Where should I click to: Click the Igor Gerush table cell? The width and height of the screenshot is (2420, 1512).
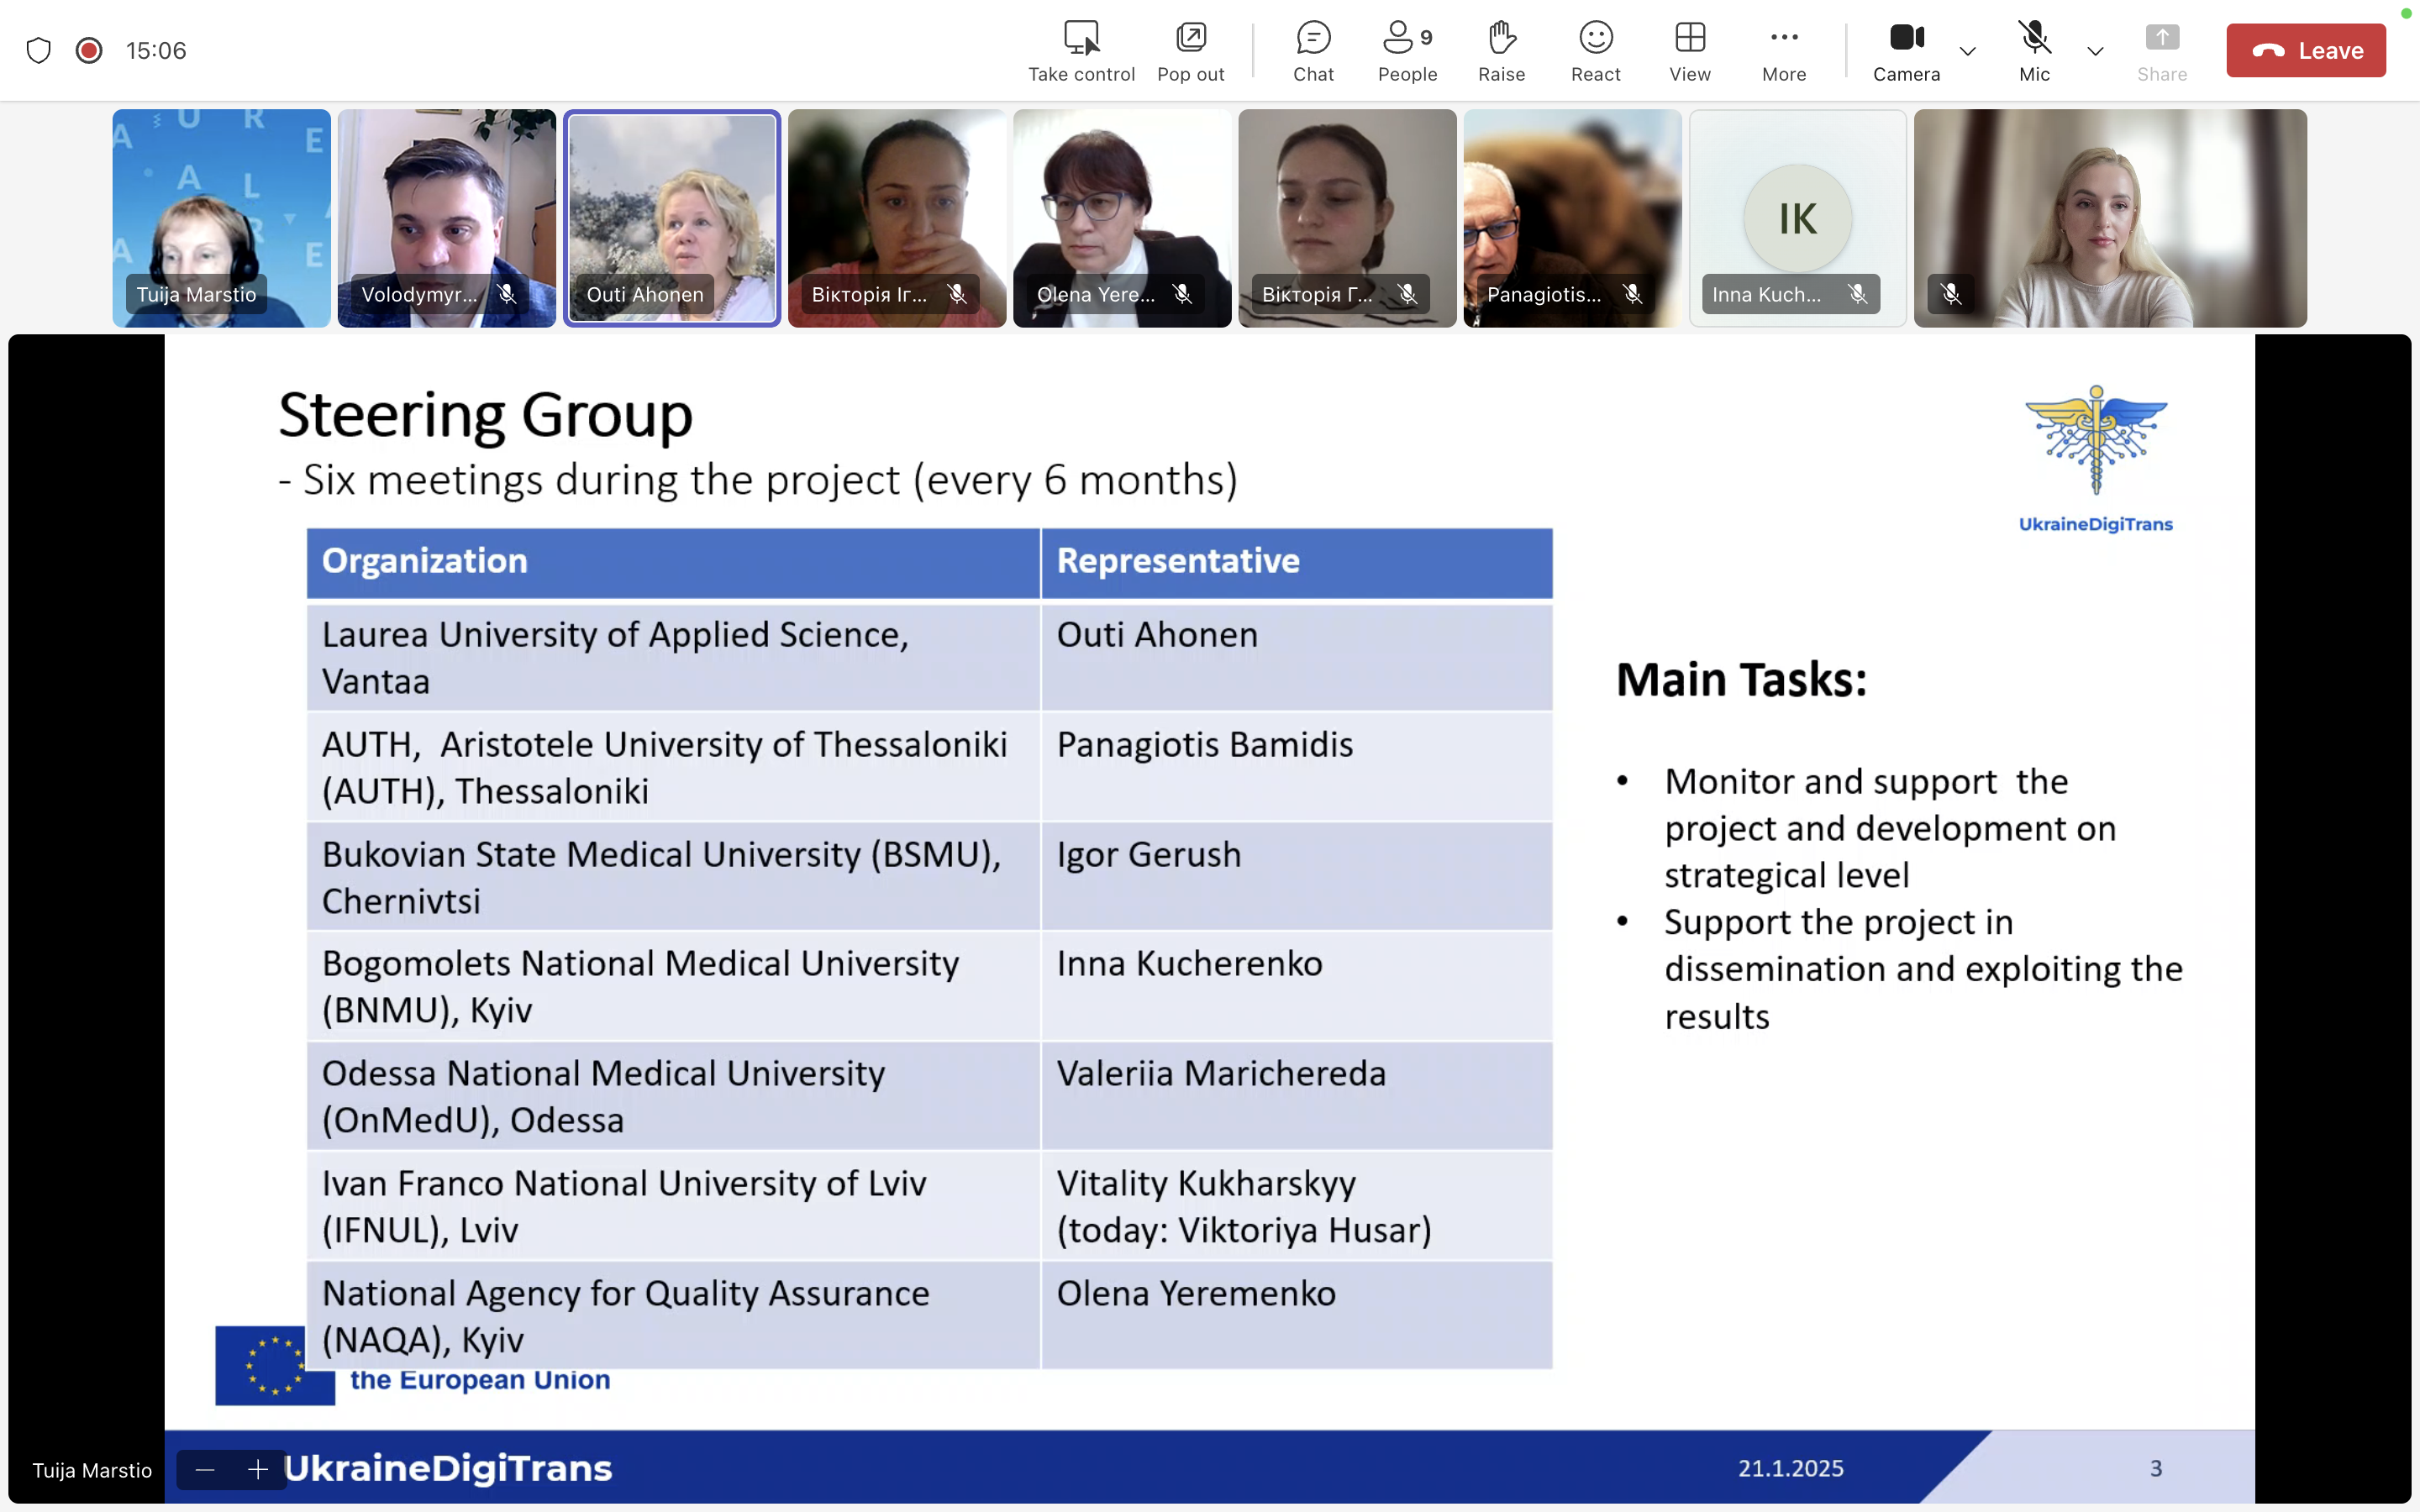click(1297, 877)
